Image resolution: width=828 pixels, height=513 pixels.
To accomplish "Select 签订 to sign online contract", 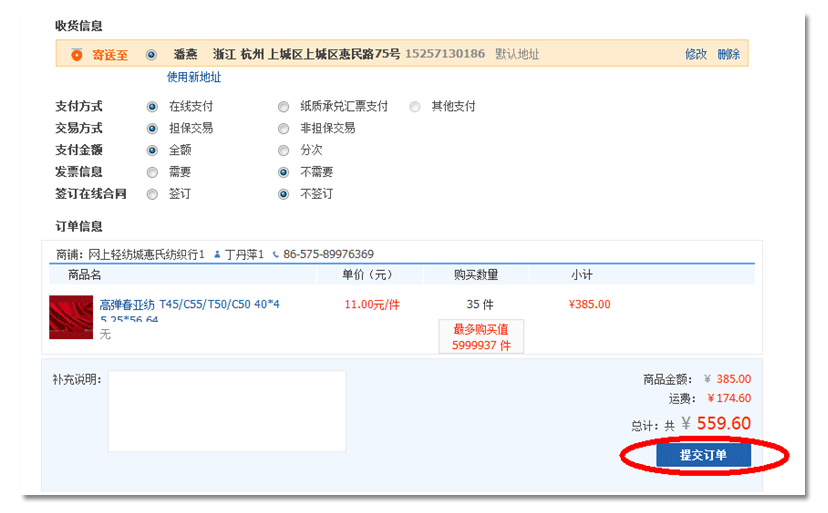I will [152, 194].
